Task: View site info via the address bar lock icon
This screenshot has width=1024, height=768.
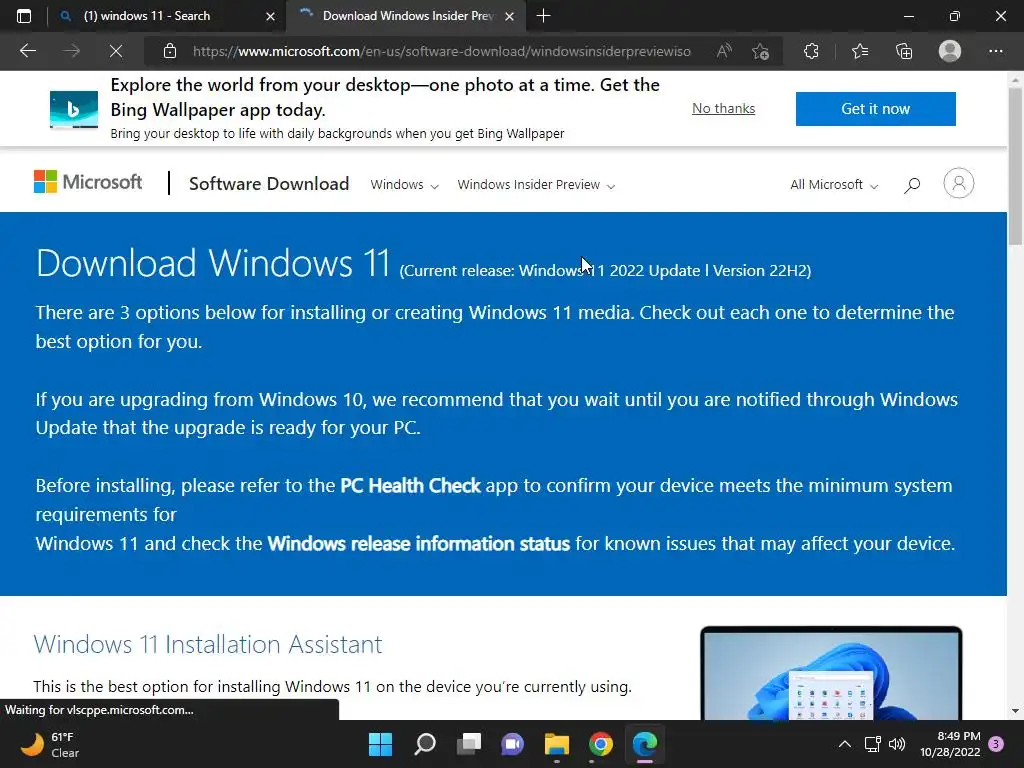Action: point(170,51)
